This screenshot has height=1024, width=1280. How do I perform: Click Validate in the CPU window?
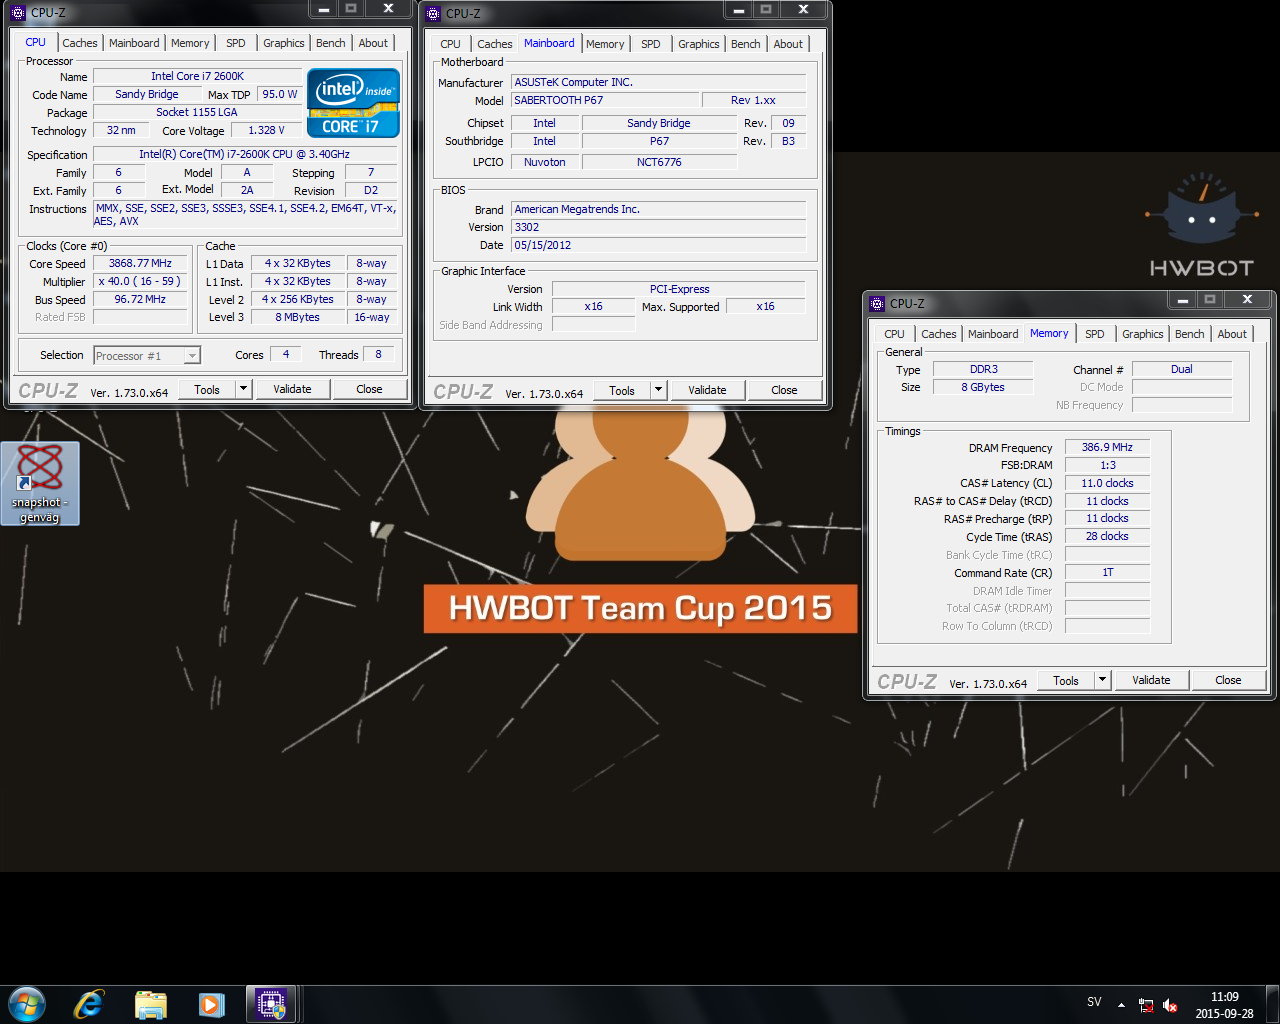(x=292, y=389)
